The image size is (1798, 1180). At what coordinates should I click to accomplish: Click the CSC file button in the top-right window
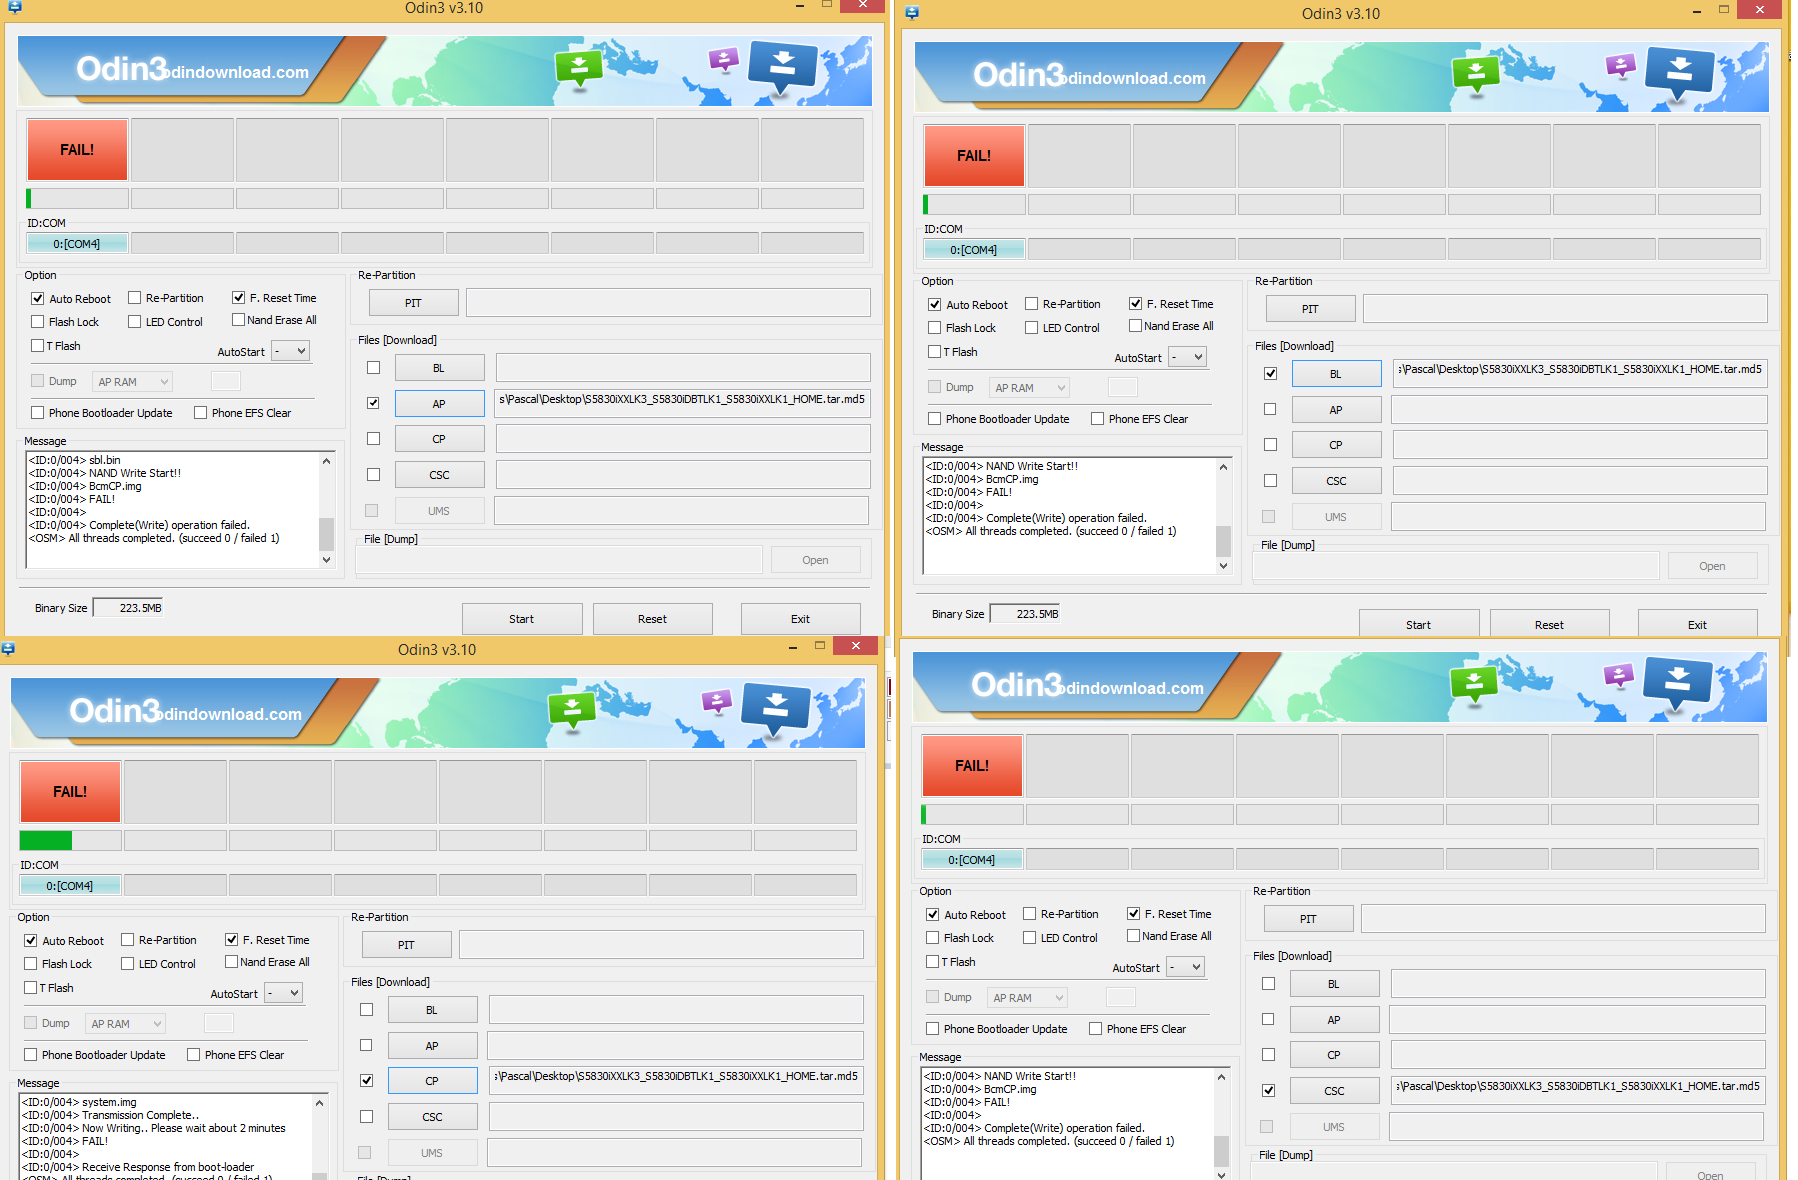1337,481
